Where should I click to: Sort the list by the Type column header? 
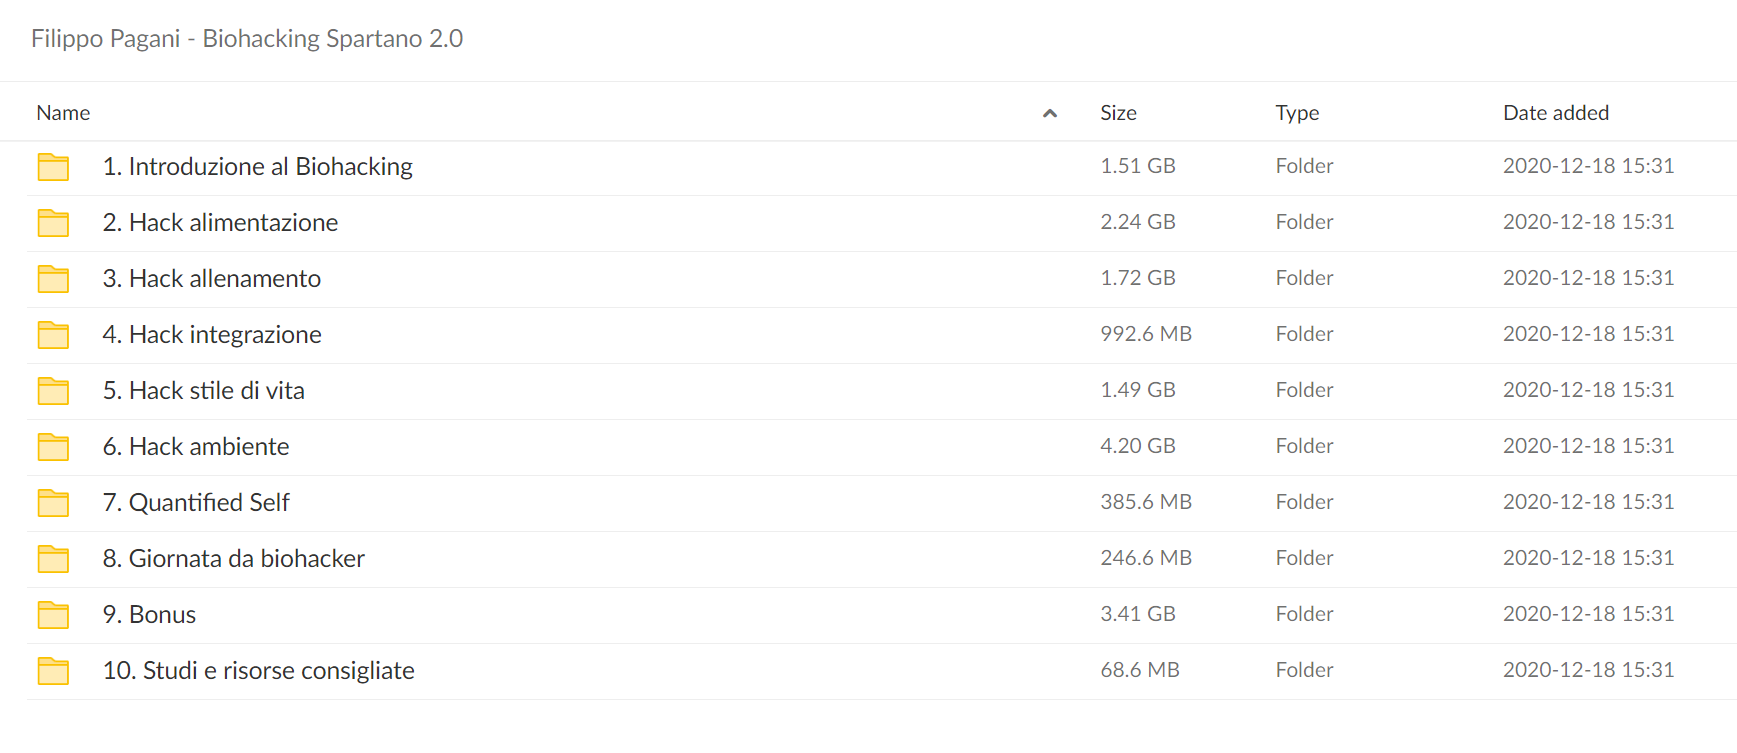1297,113
